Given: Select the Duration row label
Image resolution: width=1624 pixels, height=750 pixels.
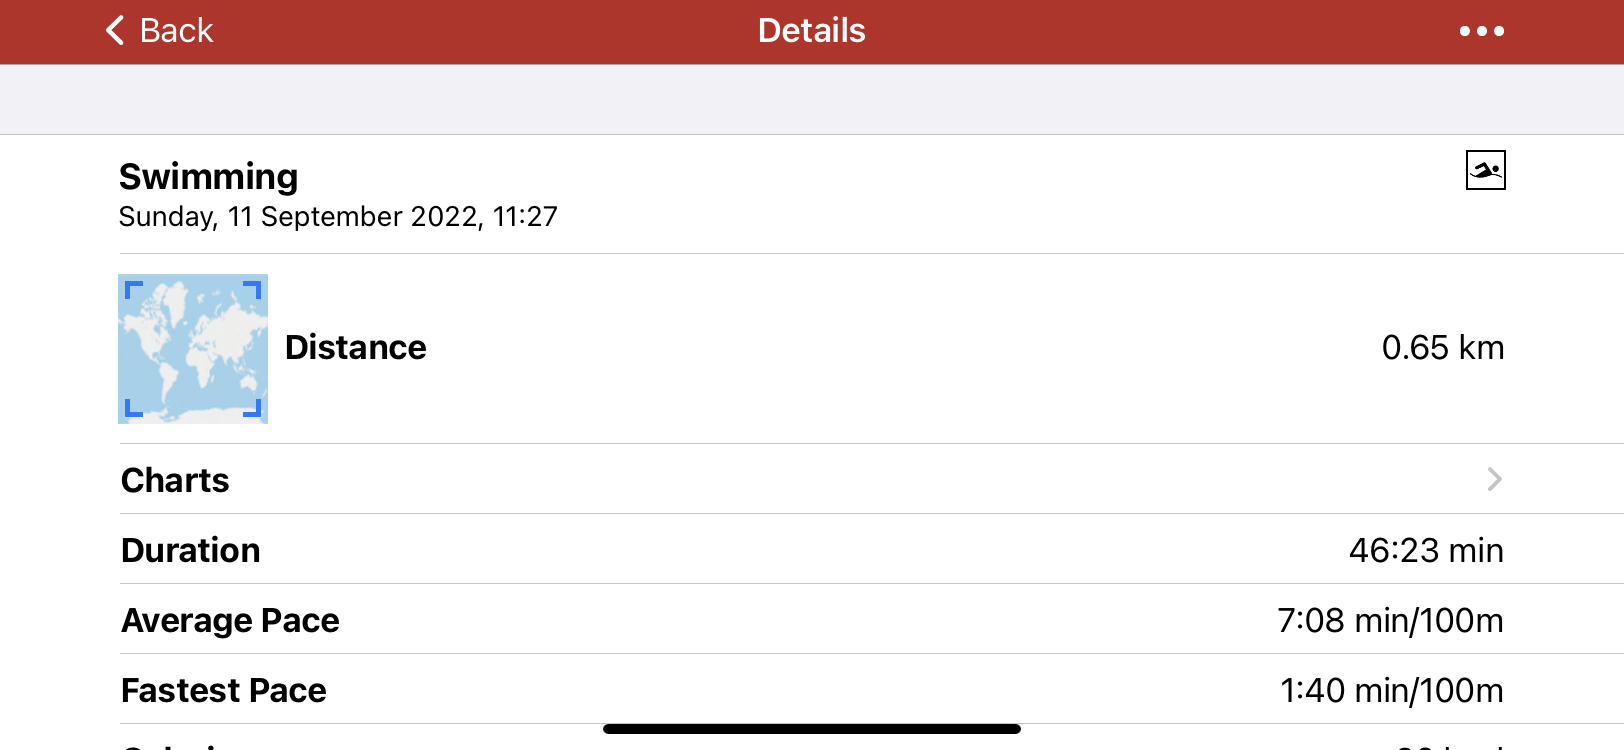Looking at the screenshot, I should coord(190,551).
